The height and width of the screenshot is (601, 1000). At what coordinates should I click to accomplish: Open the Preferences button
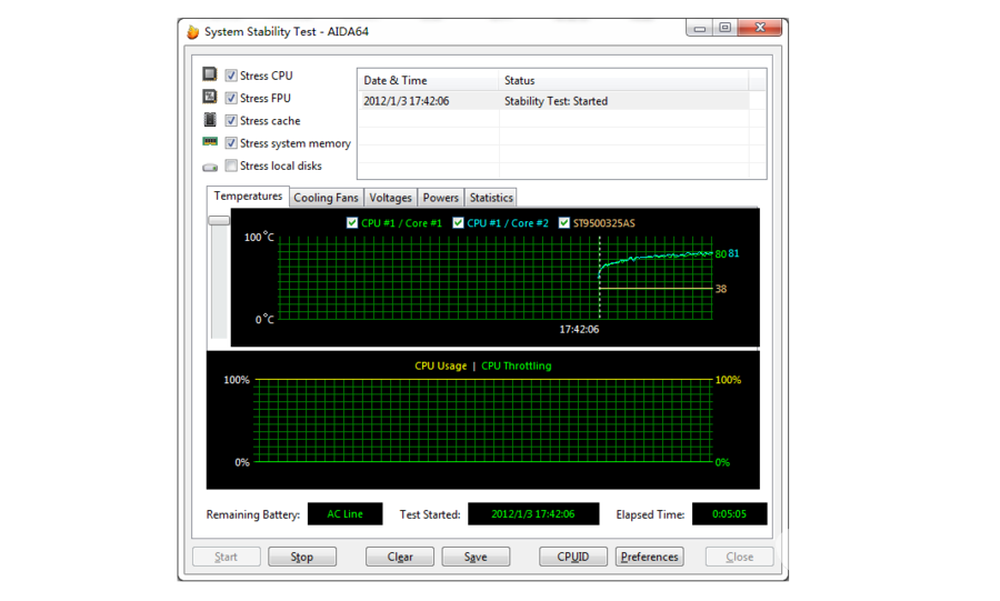tap(650, 557)
